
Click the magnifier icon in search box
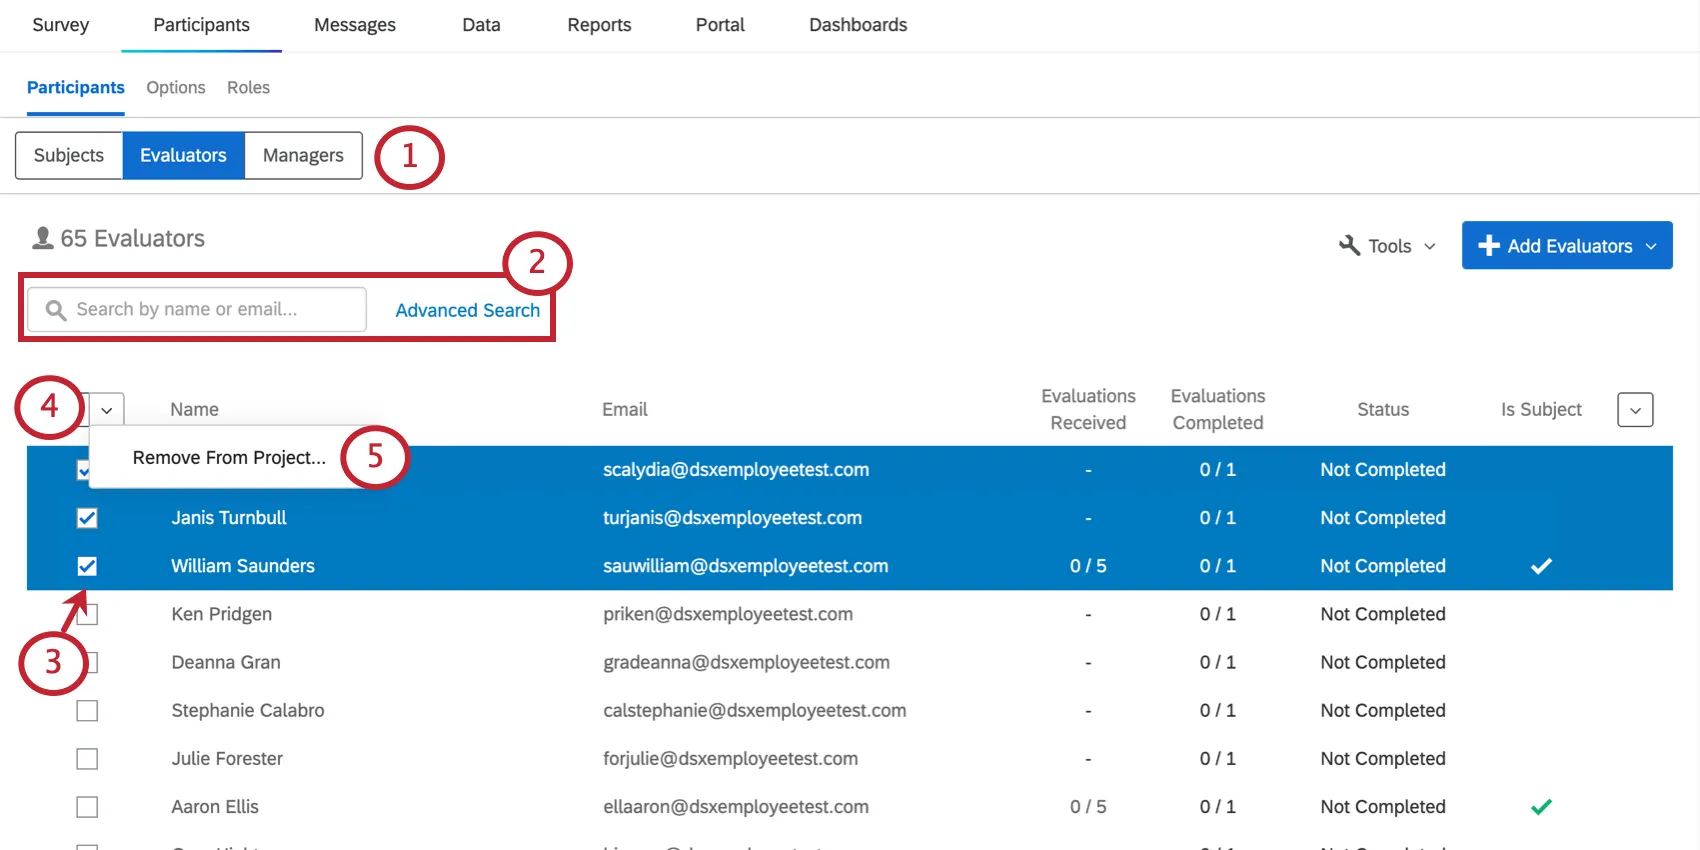pyautogui.click(x=56, y=310)
